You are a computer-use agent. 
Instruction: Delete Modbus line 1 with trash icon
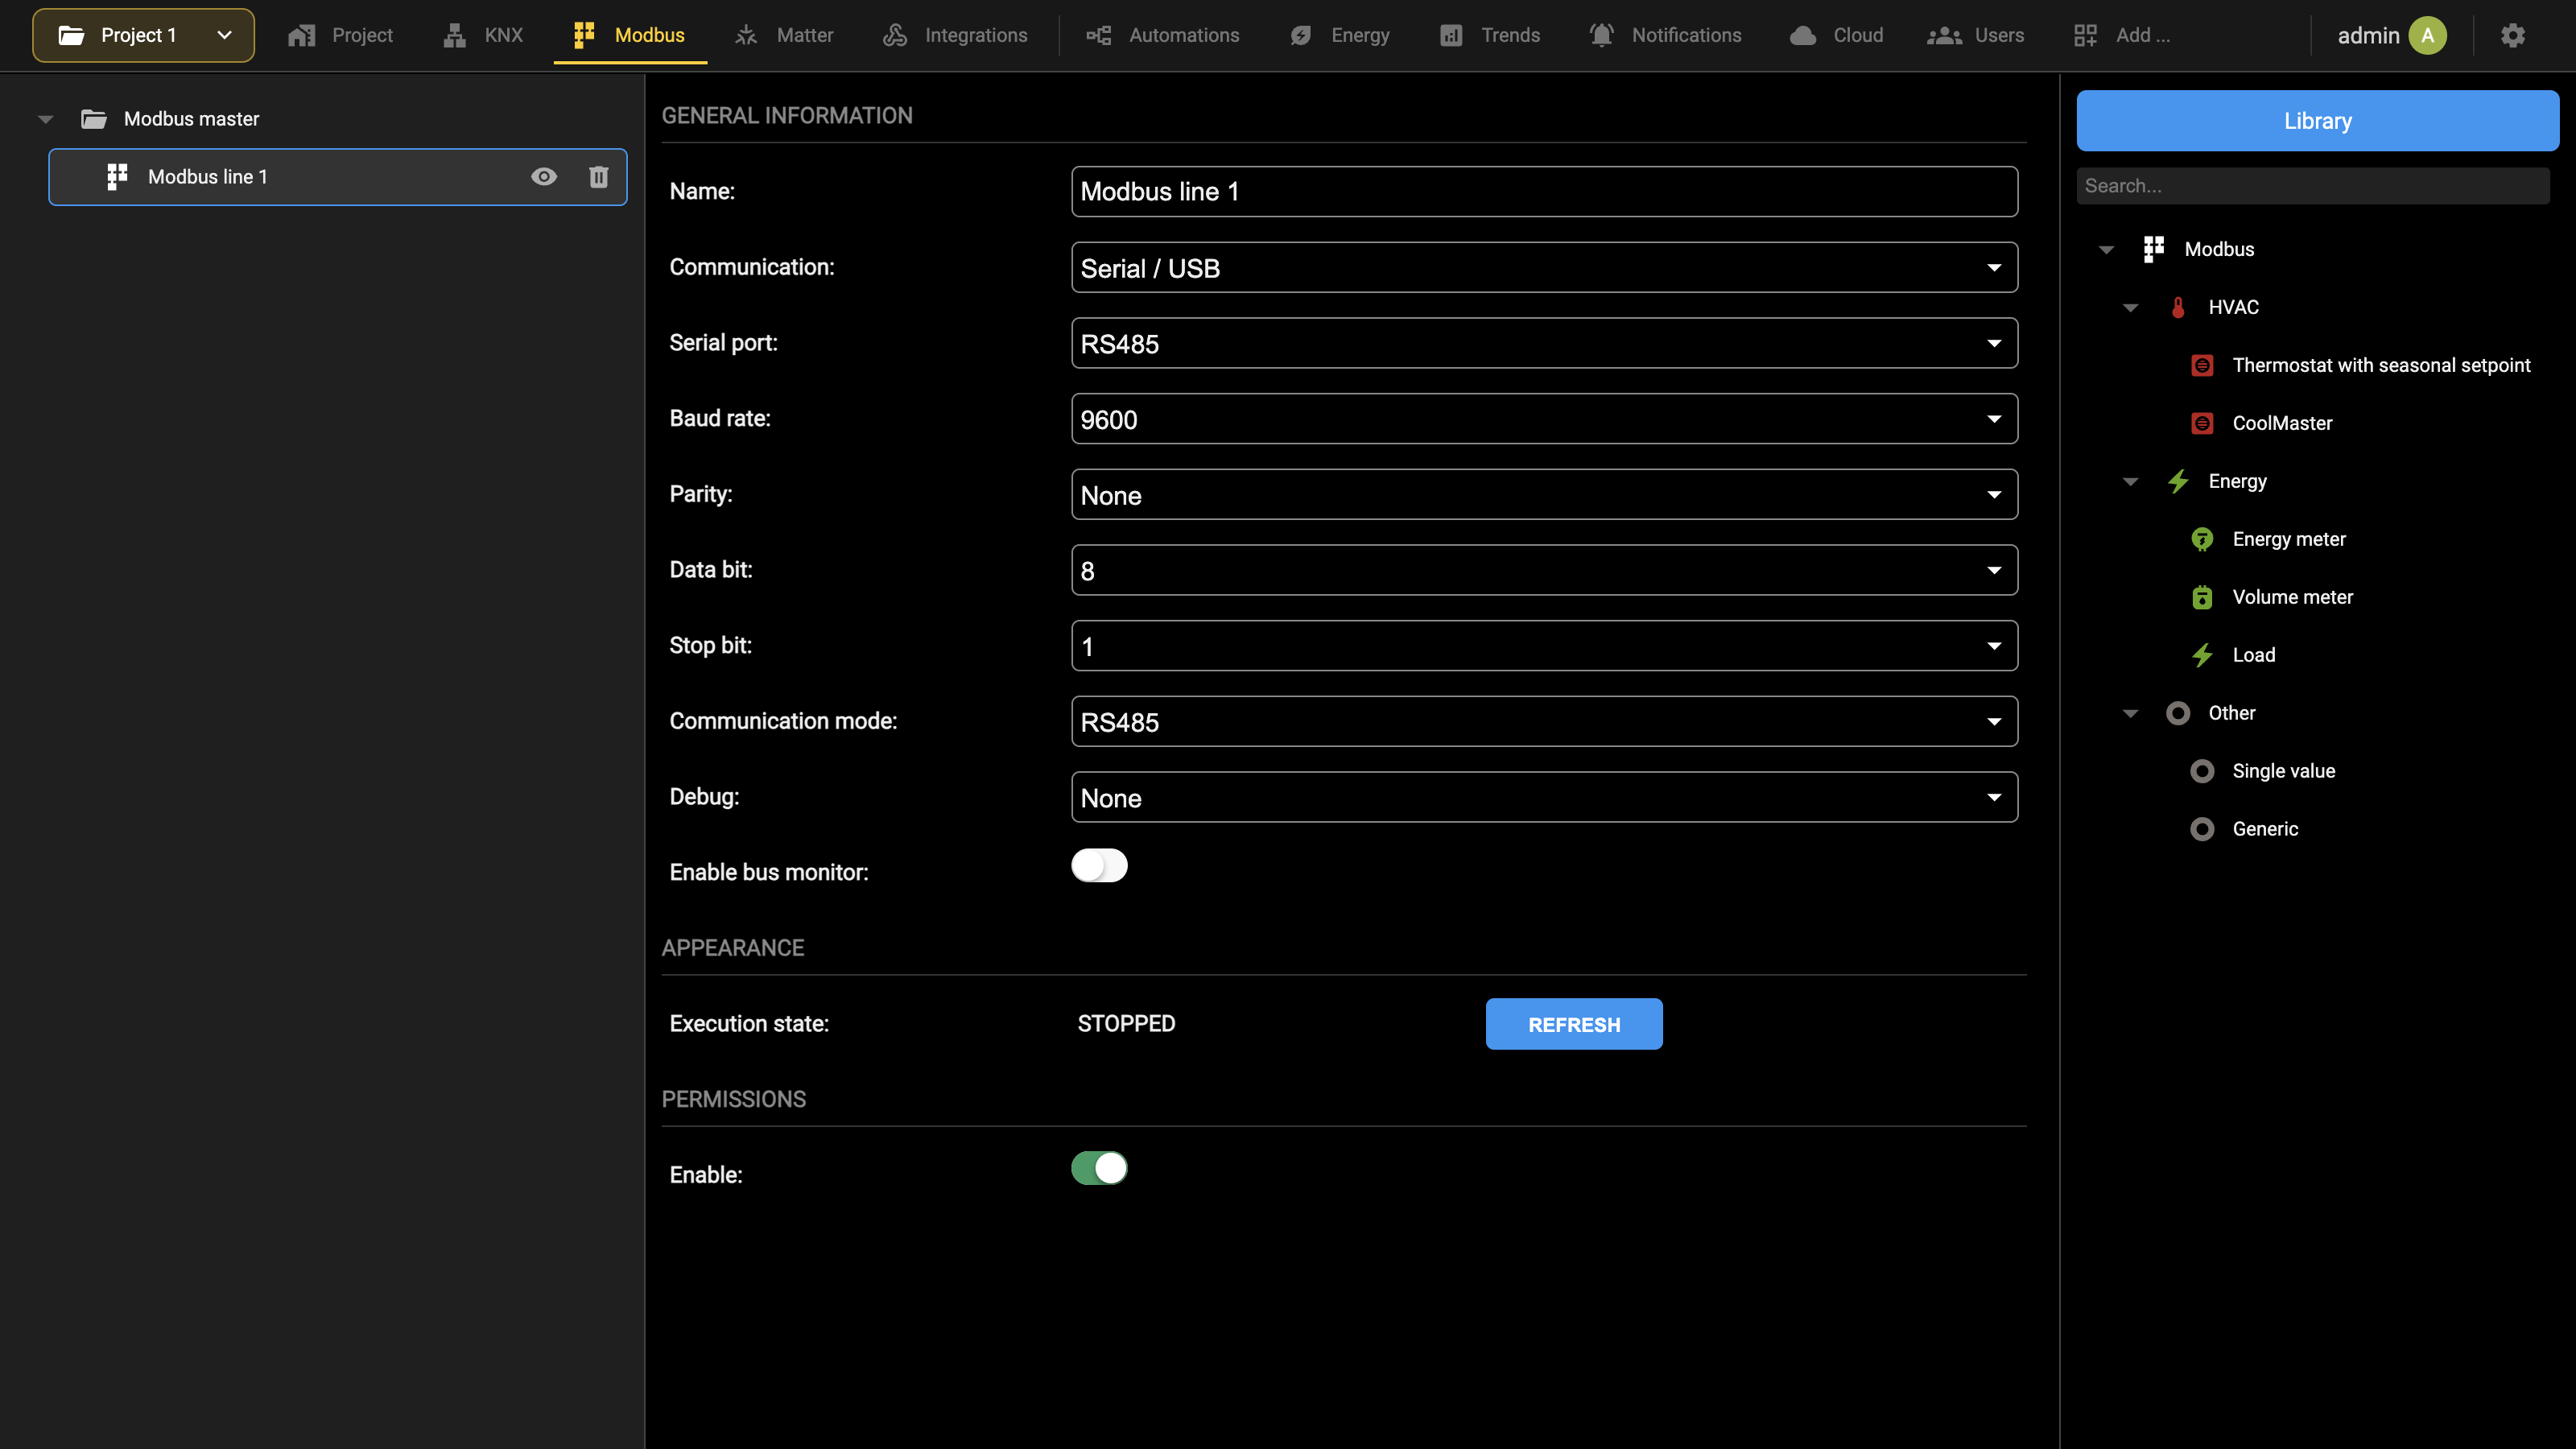coord(599,177)
